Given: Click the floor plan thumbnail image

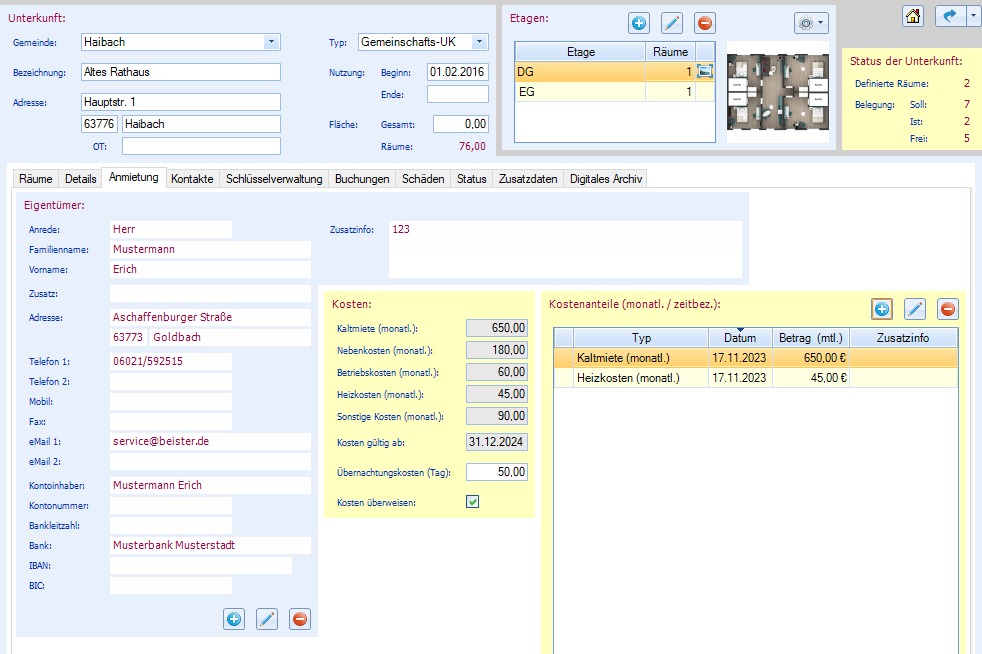Looking at the screenshot, I should click(779, 95).
